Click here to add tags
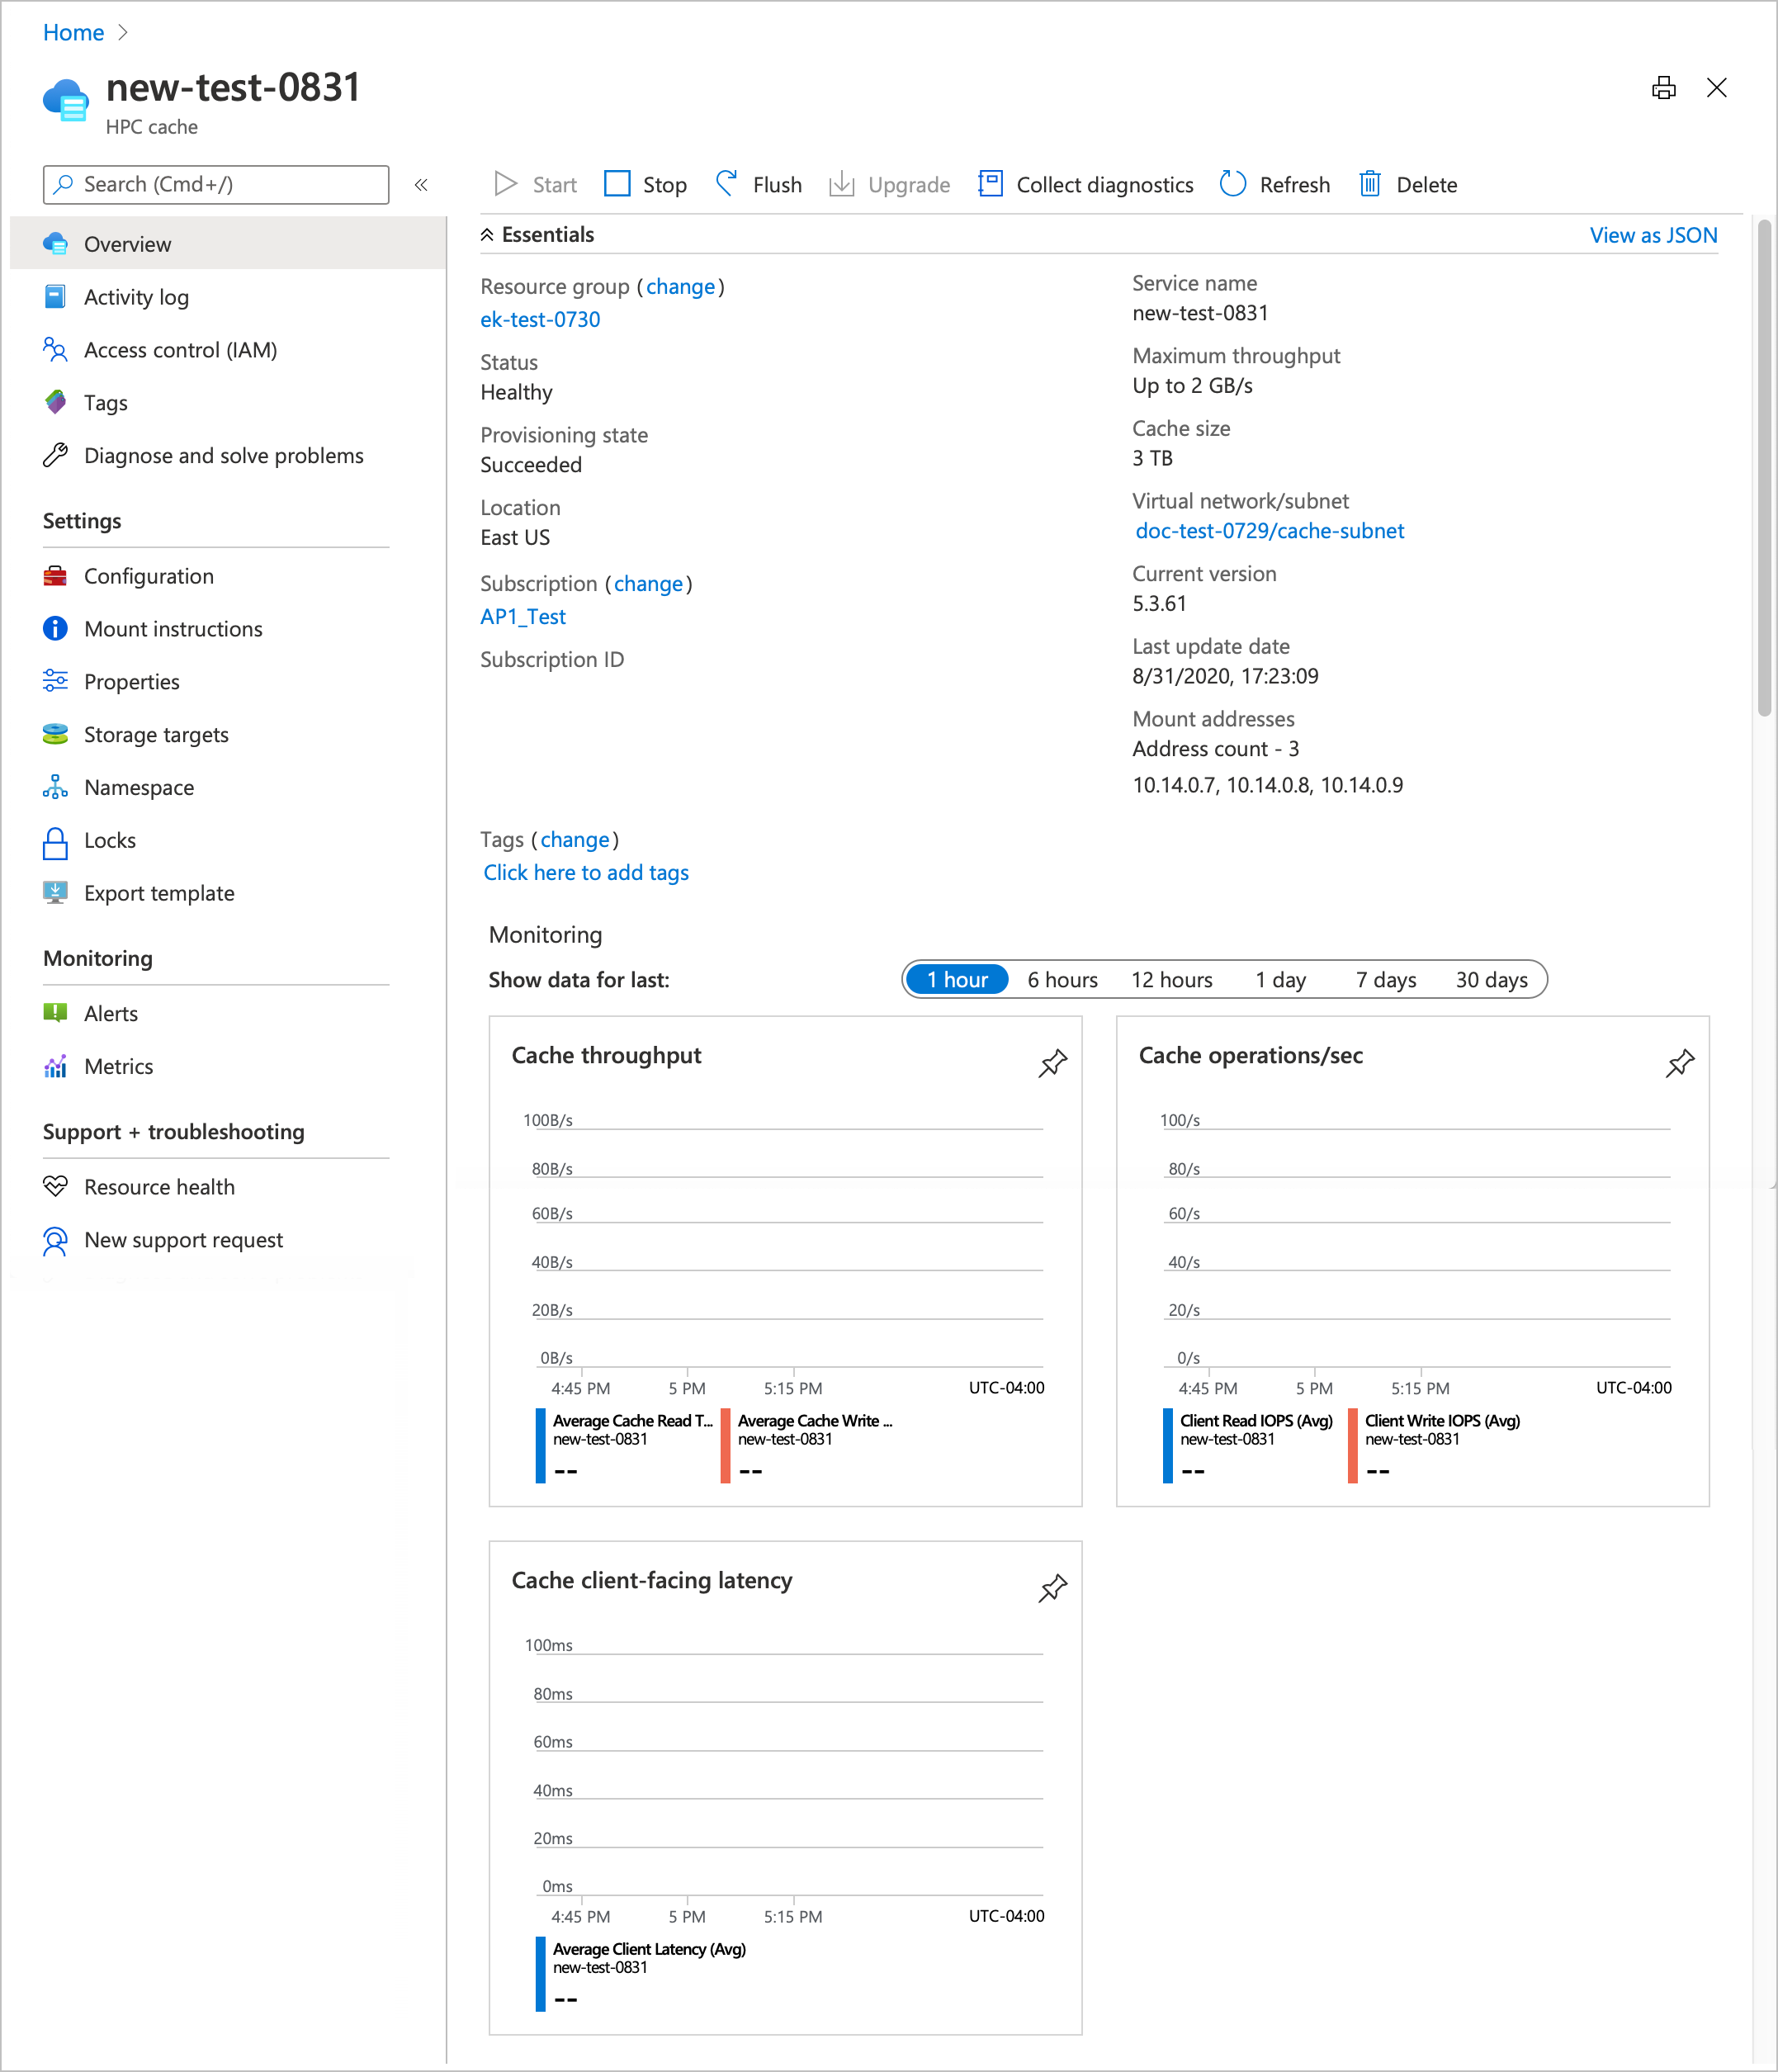1778x2072 pixels. coord(586,872)
